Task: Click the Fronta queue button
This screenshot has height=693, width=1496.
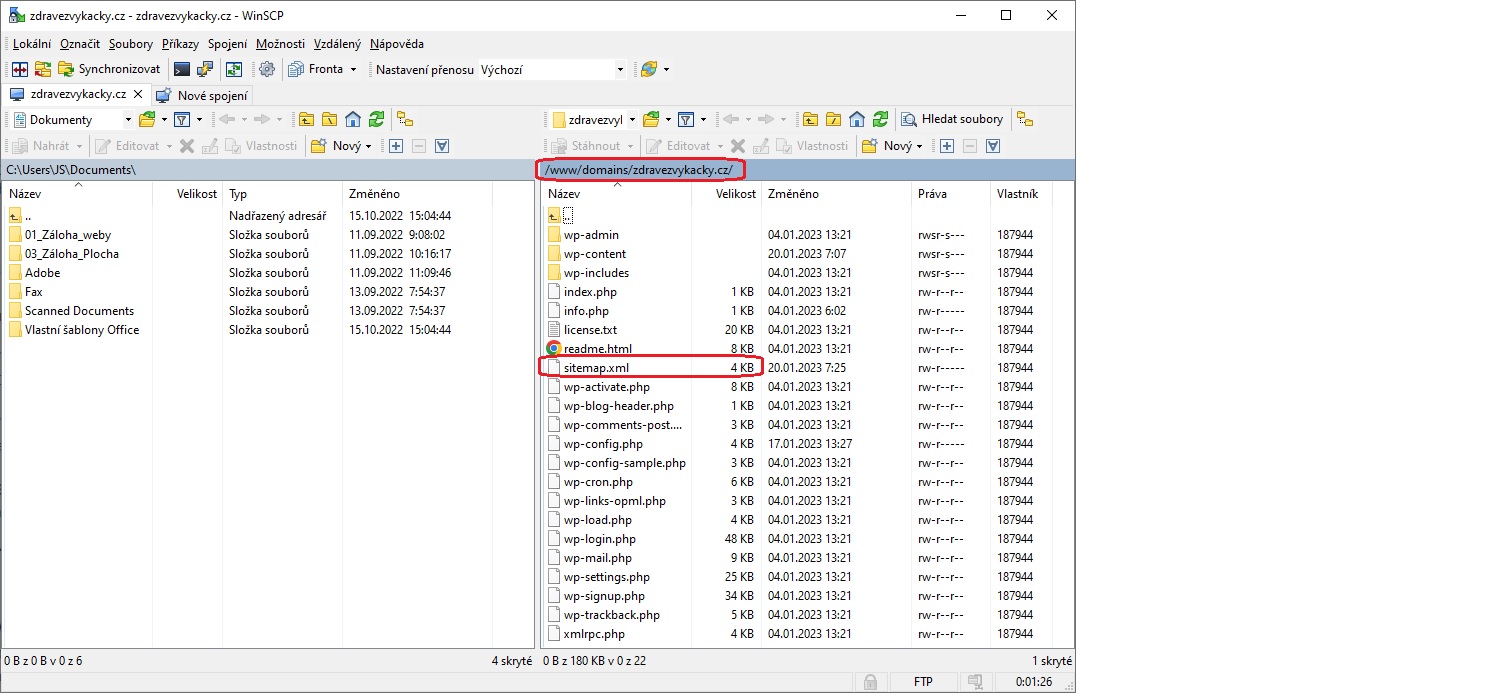Action: pyautogui.click(x=316, y=70)
